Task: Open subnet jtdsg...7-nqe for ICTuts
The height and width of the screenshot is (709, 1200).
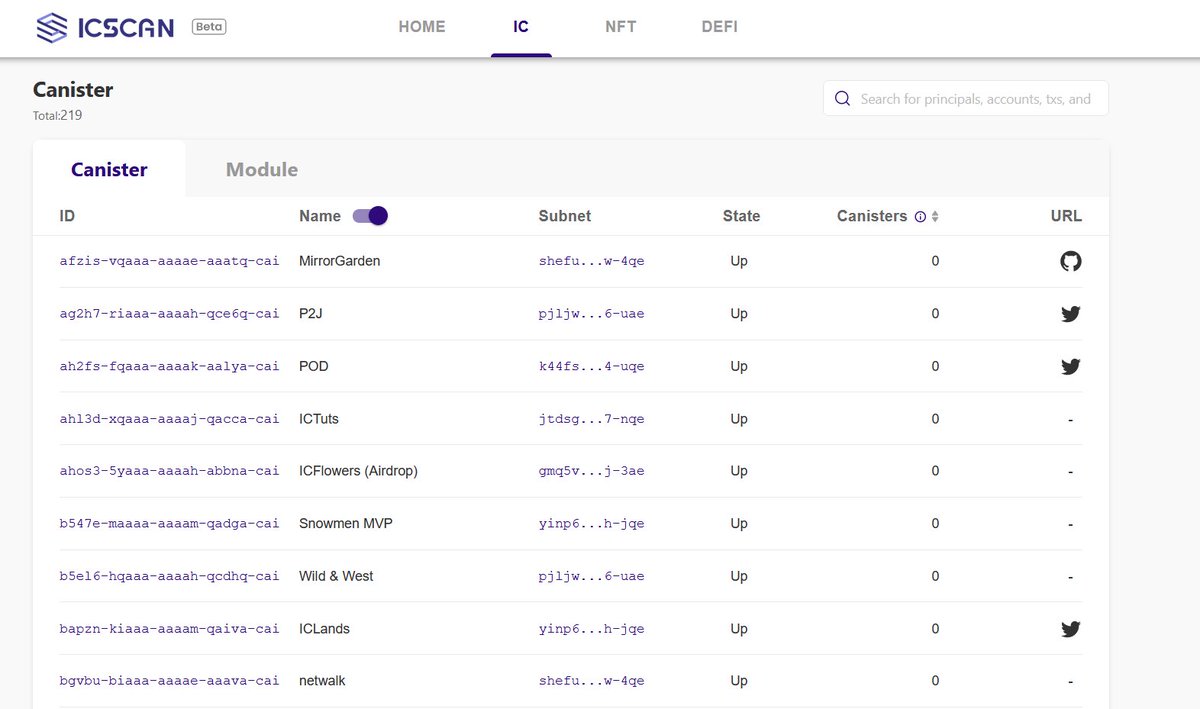Action: tap(591, 419)
